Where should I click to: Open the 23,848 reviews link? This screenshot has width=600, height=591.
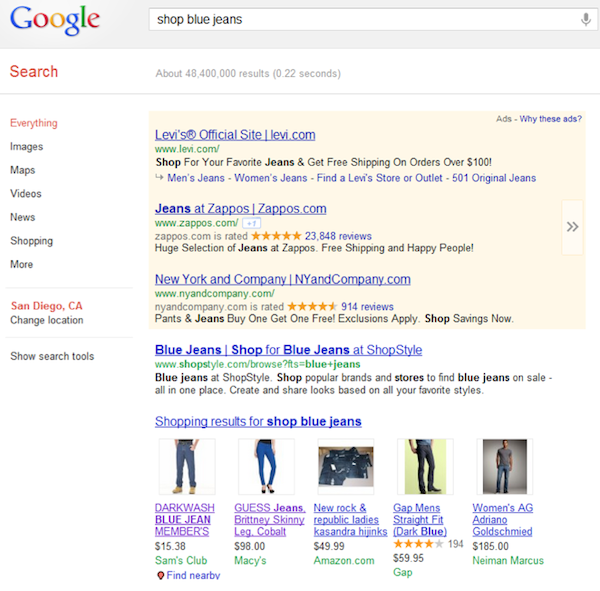(338, 236)
